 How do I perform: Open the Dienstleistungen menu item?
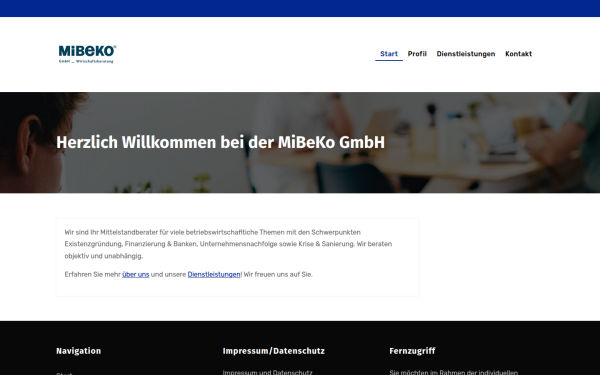[x=466, y=54]
